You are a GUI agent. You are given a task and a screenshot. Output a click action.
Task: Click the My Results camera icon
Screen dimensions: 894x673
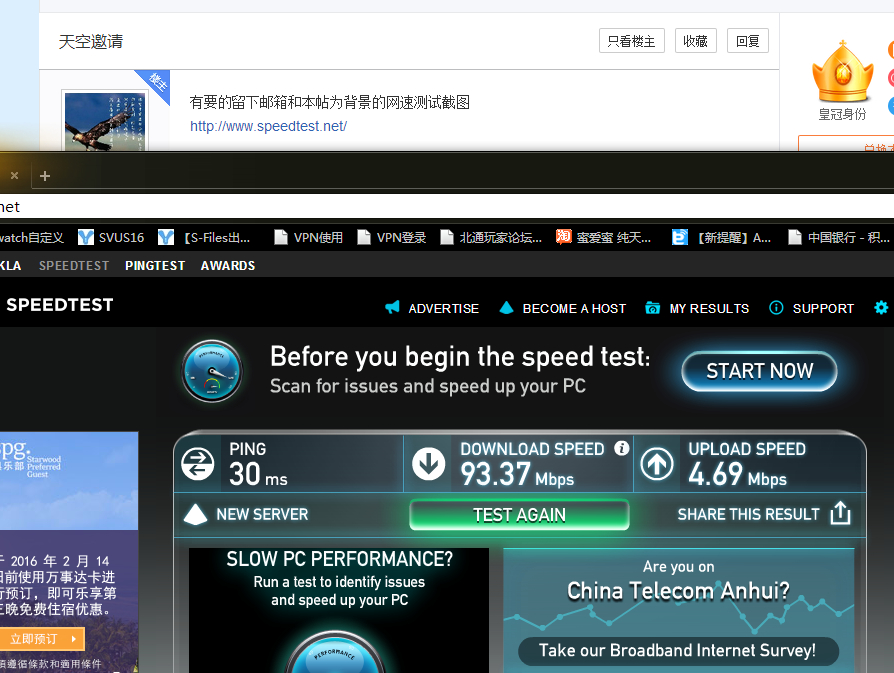coord(653,308)
